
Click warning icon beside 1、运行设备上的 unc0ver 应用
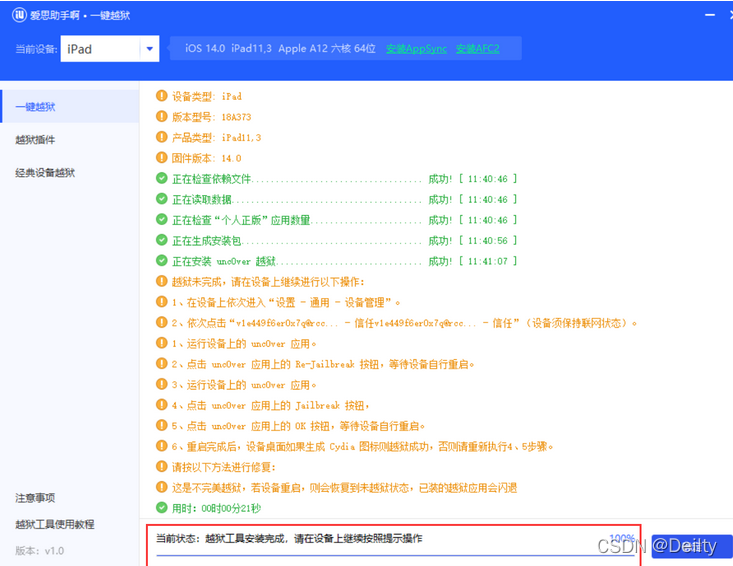(162, 343)
